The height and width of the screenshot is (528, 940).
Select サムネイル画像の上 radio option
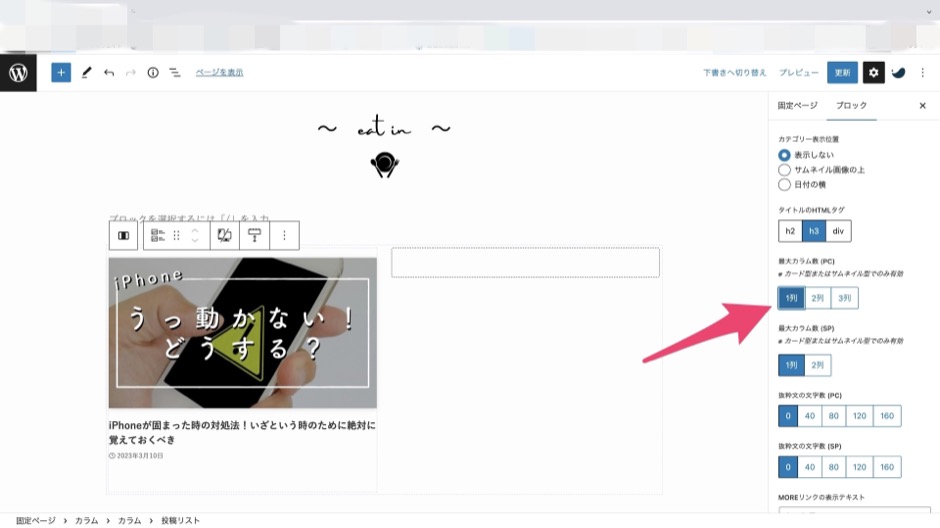(x=784, y=170)
